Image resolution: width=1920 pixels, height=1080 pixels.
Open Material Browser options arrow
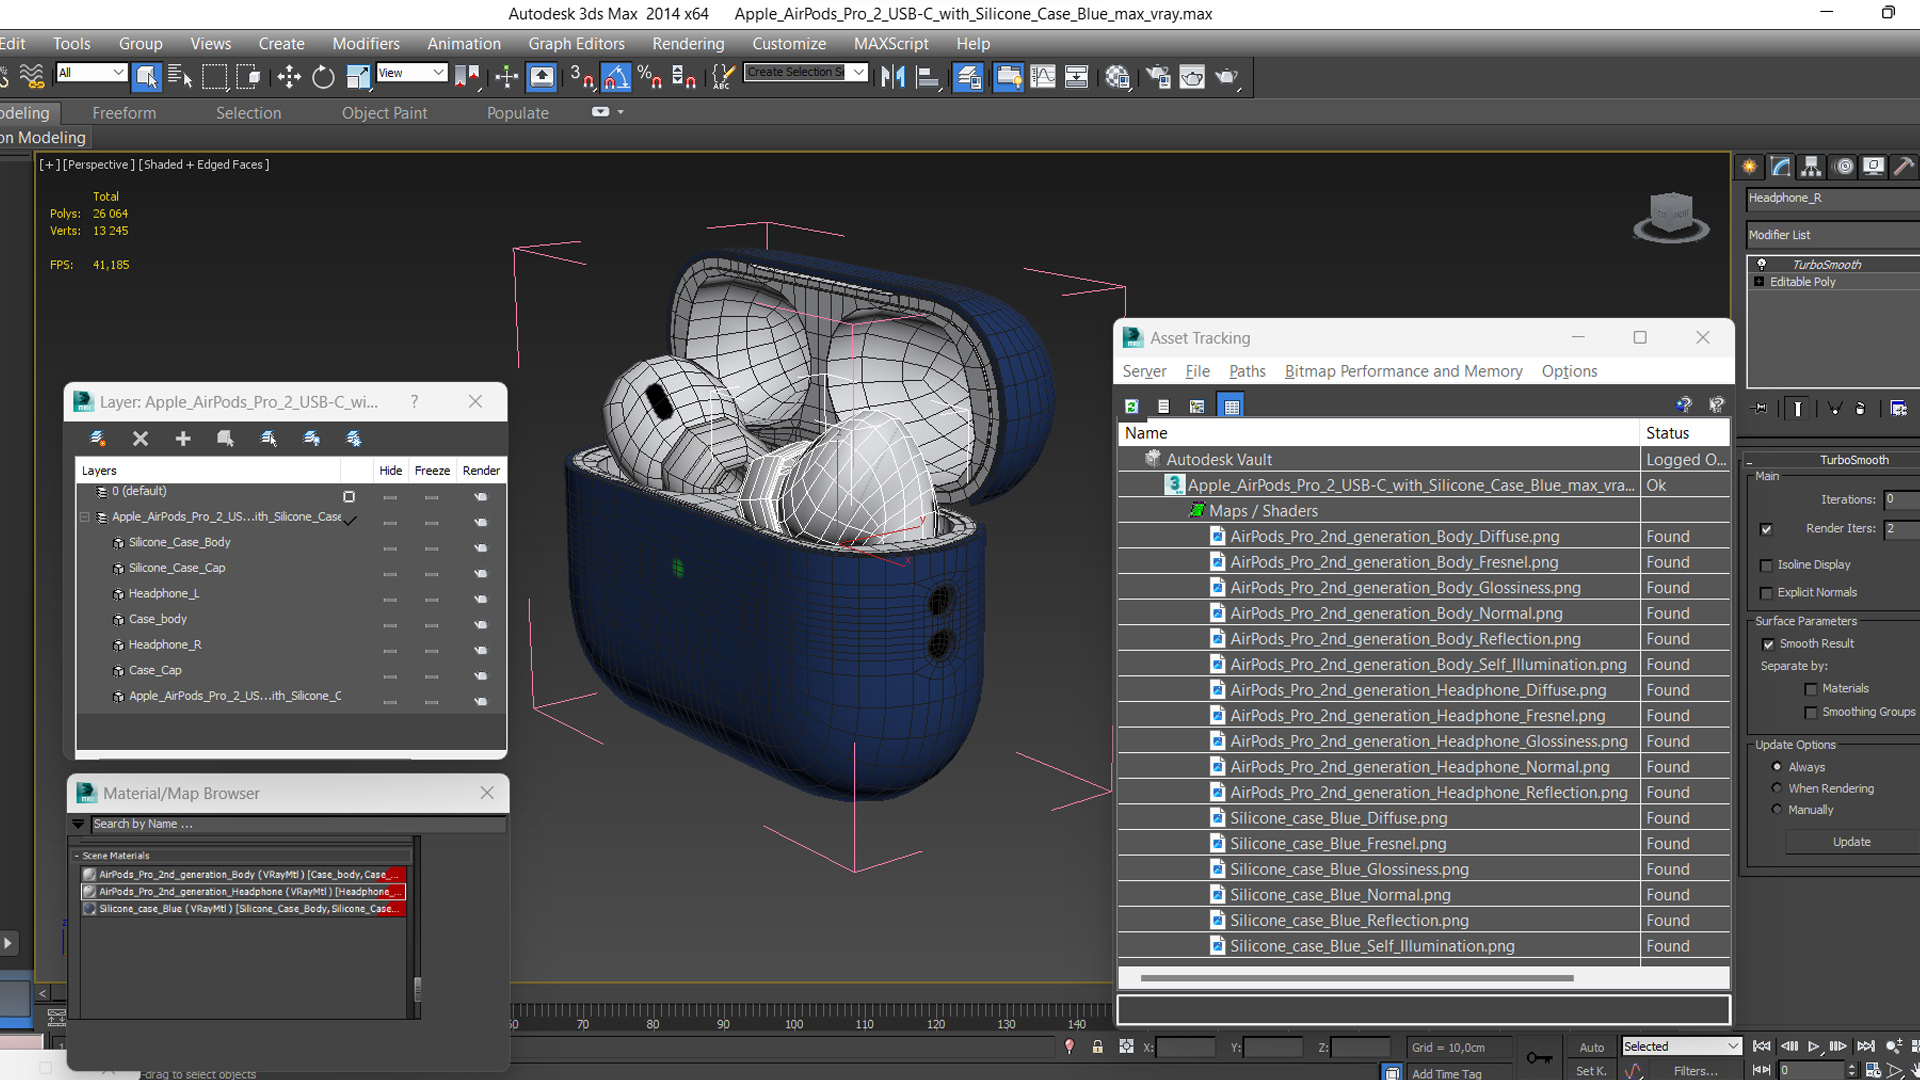click(x=78, y=824)
